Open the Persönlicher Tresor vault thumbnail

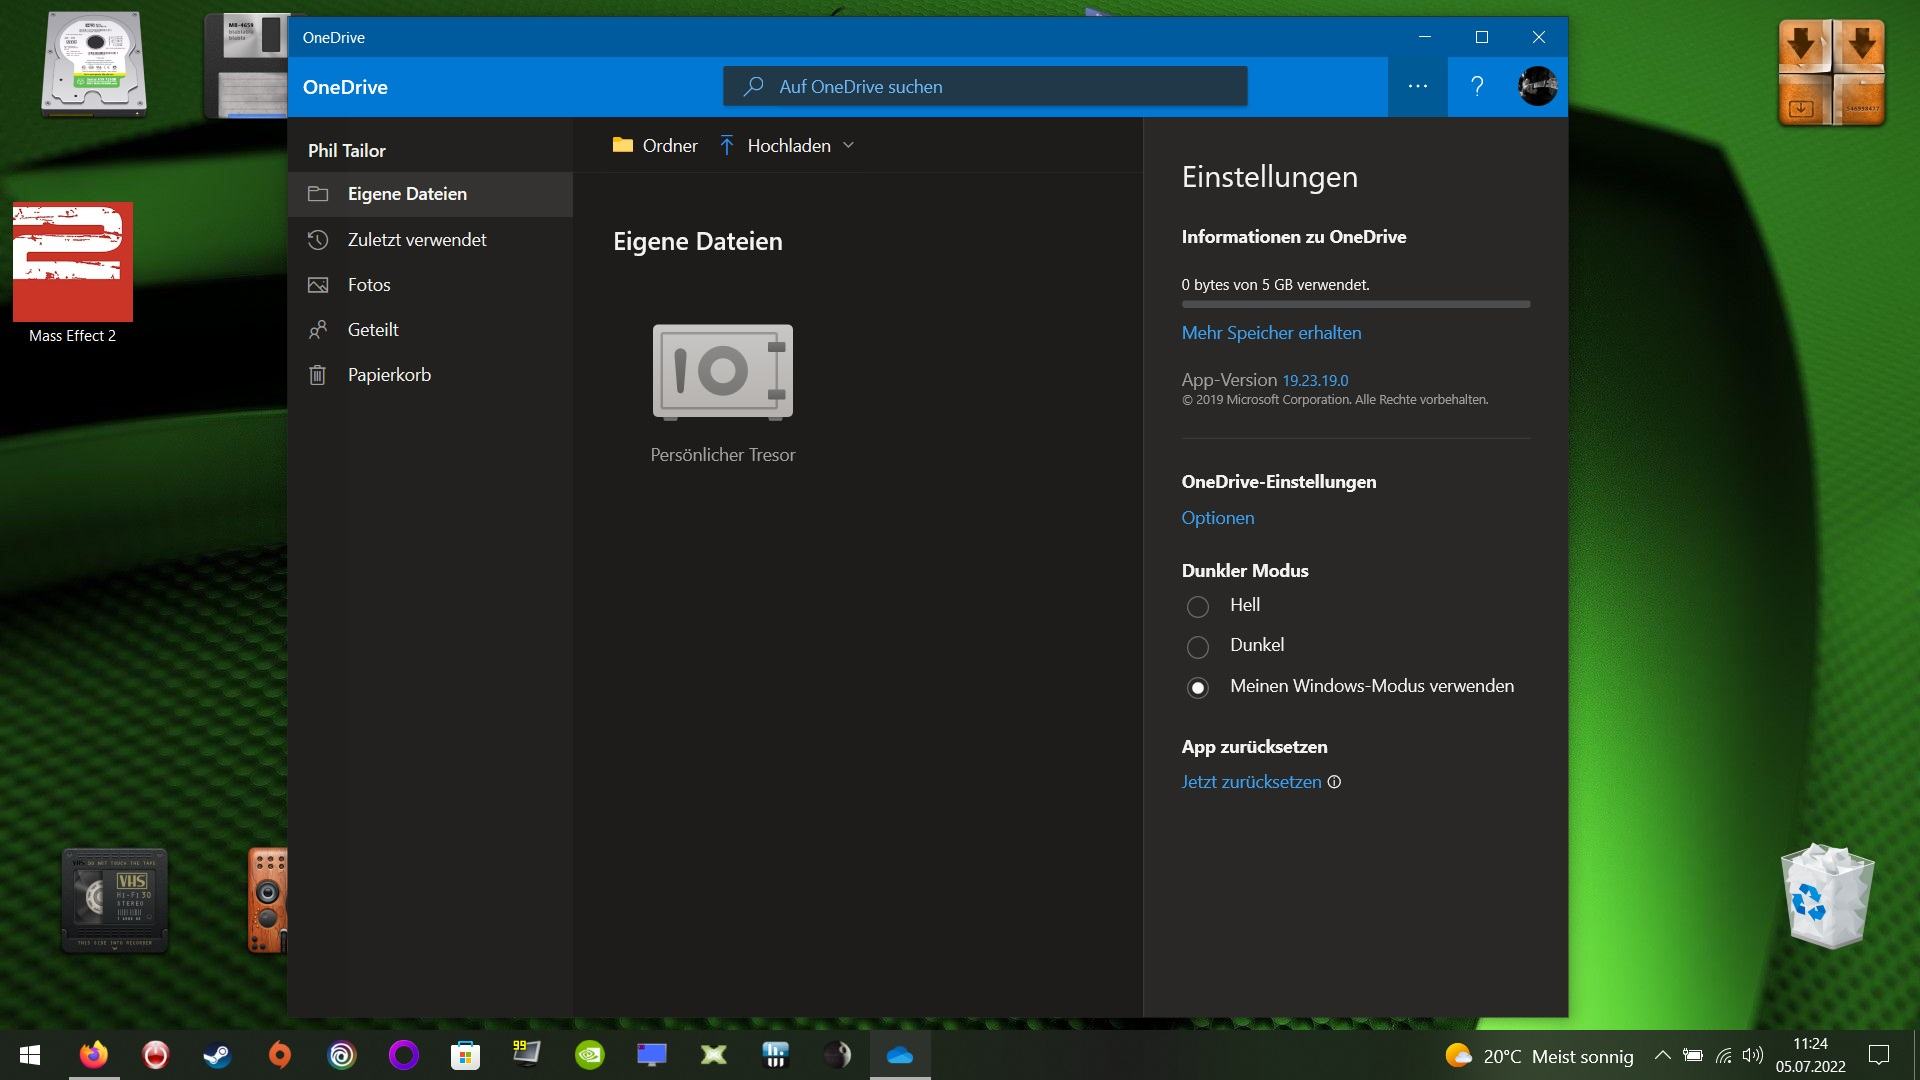(723, 372)
